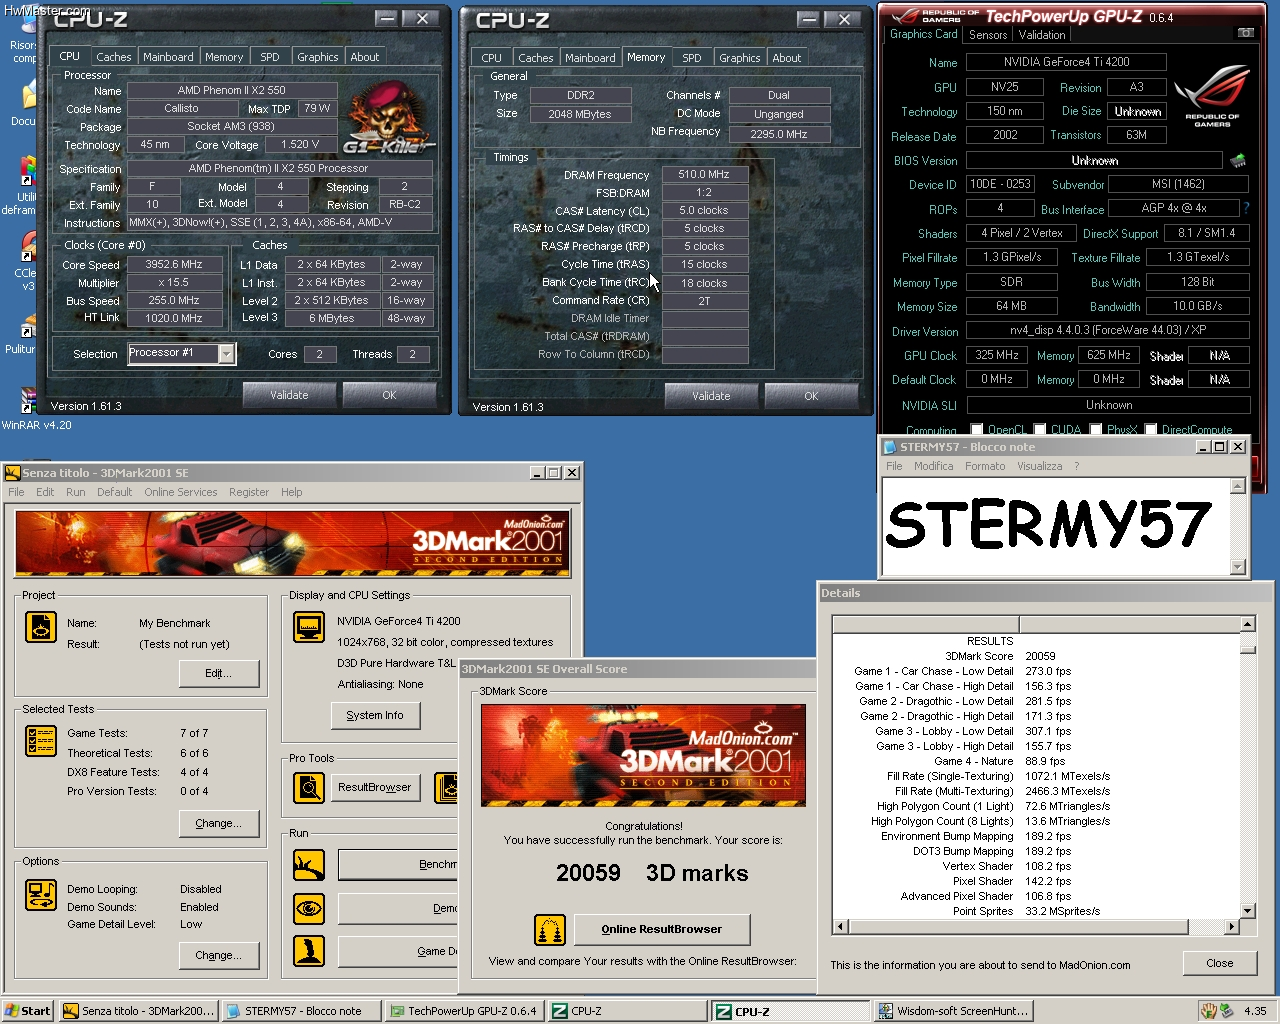Open the Processor #1 selection dropdown
The width and height of the screenshot is (1280, 1024).
pos(226,353)
